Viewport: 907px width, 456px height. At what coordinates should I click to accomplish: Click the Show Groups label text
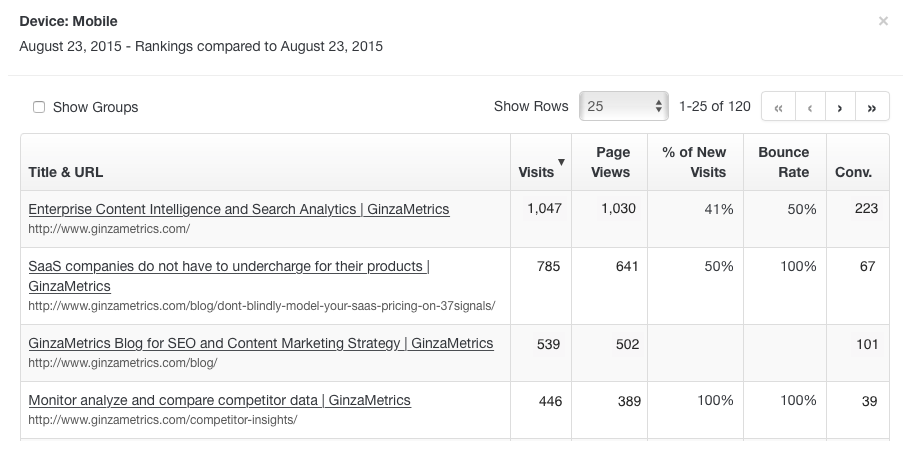(95, 107)
